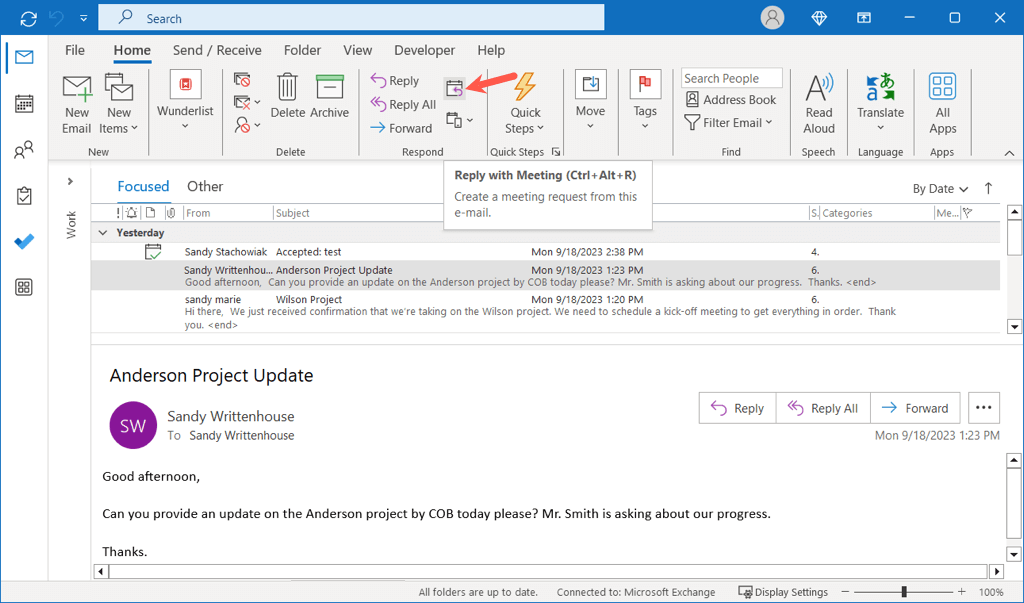Collapse the Yesterday message group
The image size is (1024, 603).
[102, 233]
